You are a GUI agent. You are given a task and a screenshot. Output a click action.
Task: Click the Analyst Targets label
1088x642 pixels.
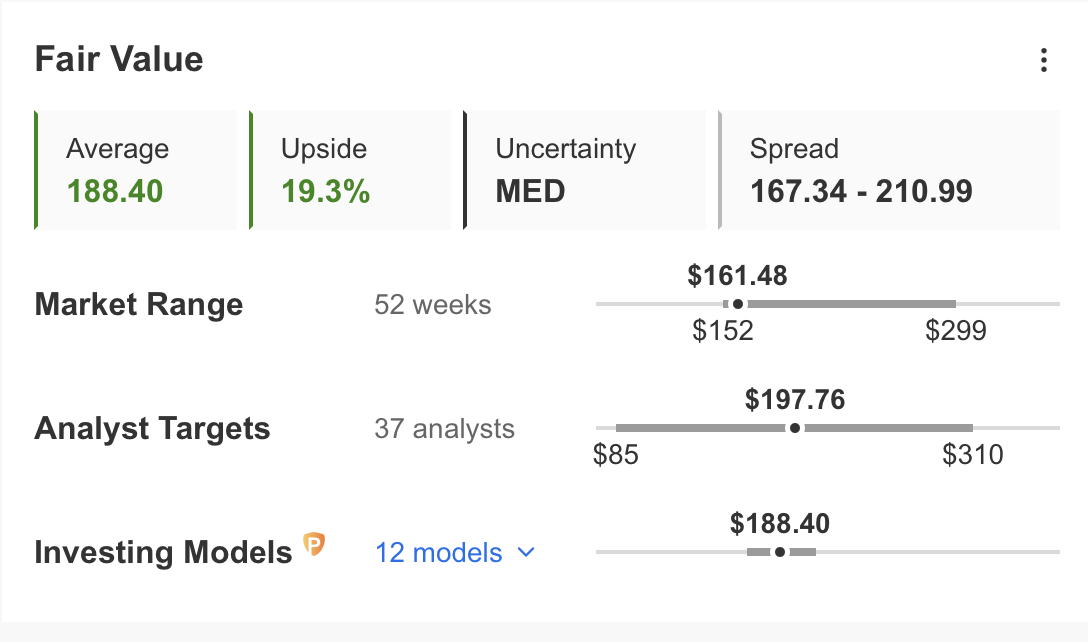point(153,428)
